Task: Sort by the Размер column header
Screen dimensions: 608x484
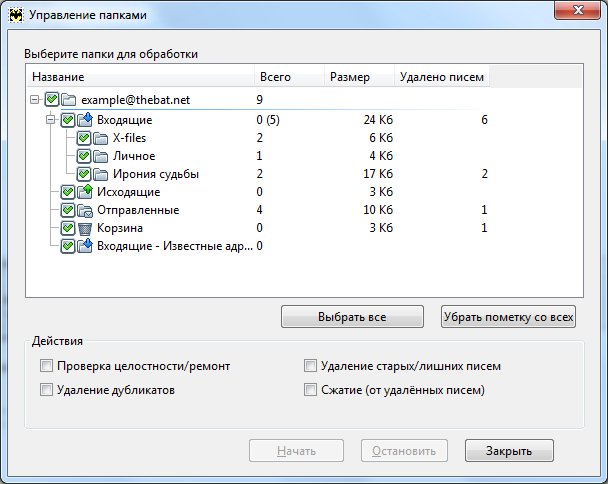Action: pos(359,76)
